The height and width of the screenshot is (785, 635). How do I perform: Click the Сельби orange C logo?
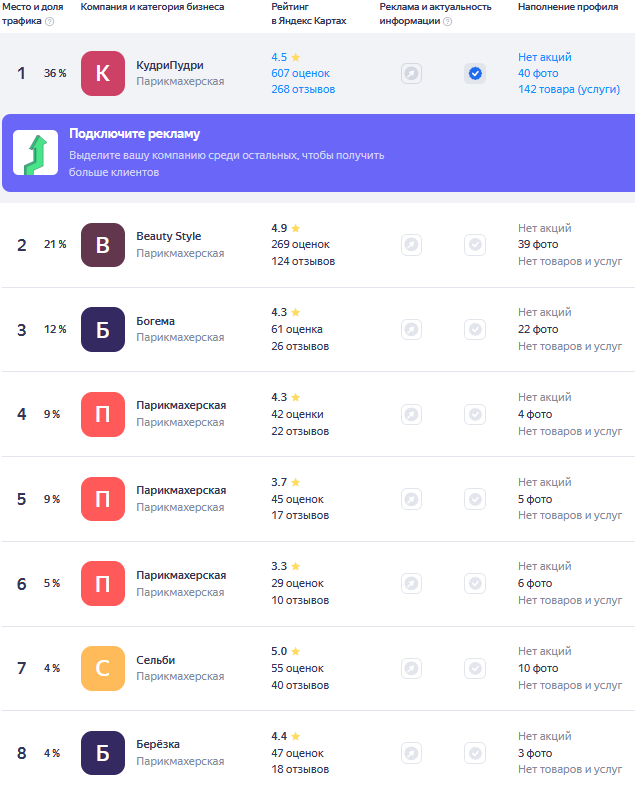point(103,668)
